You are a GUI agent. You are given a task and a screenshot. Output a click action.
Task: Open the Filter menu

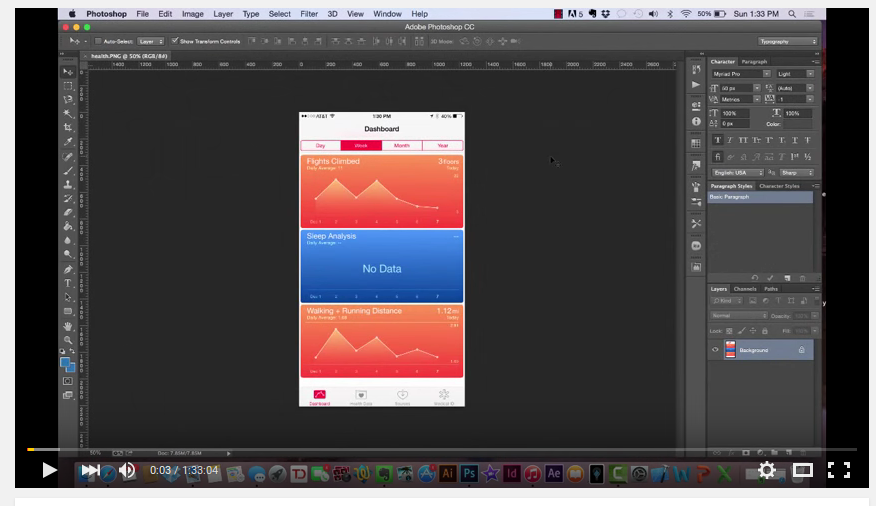(309, 14)
